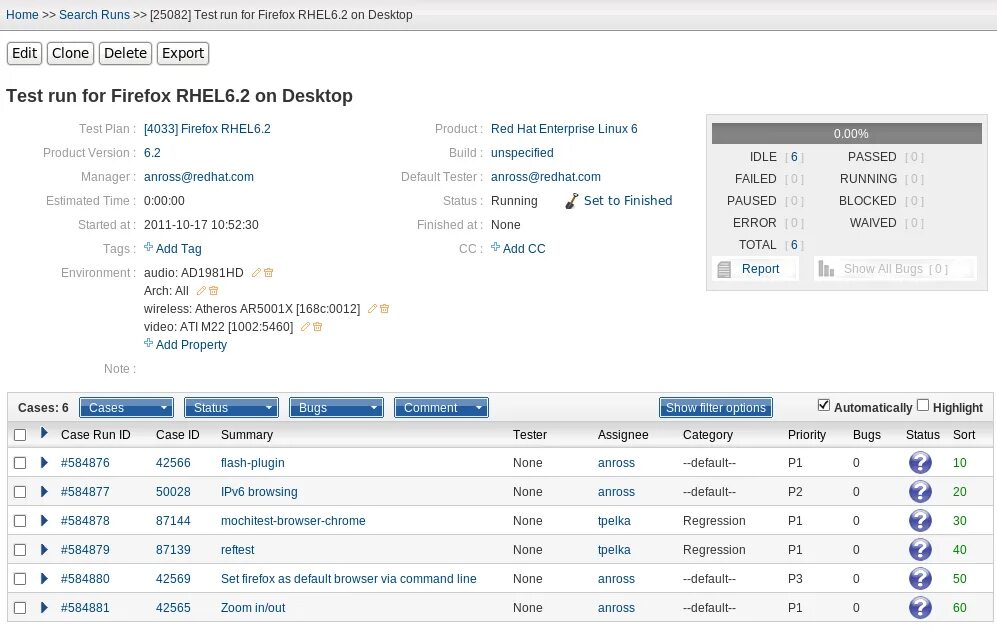Click the plus icon next to Add Tag
This screenshot has height=631, width=997.
tap(148, 247)
